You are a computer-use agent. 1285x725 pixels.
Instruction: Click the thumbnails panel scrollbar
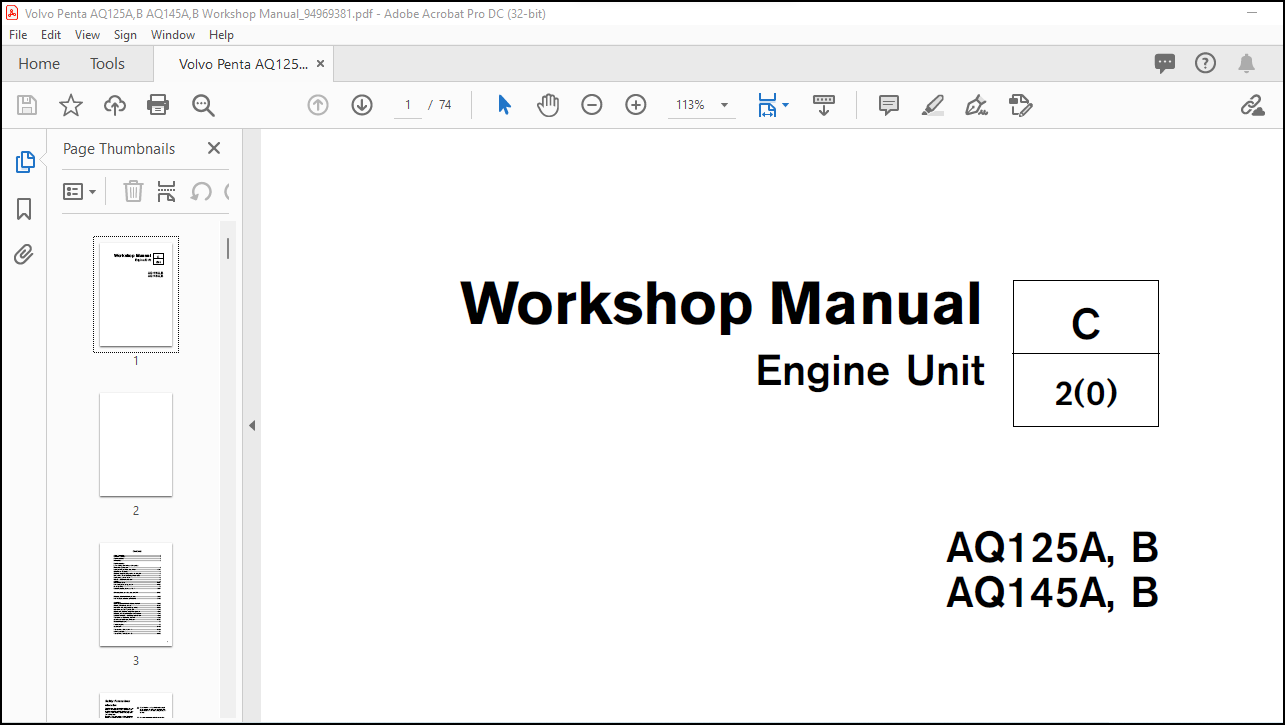click(228, 248)
